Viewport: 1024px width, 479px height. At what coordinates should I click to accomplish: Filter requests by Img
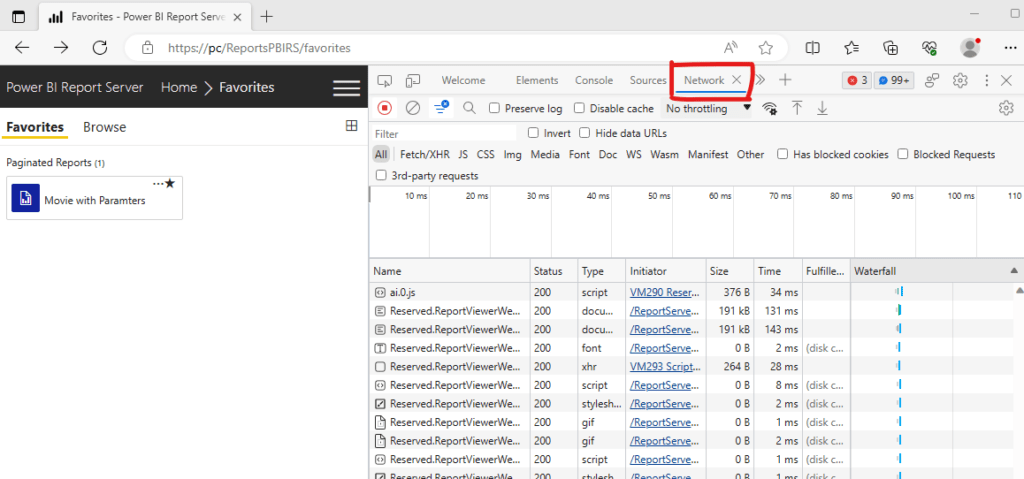tap(513, 154)
